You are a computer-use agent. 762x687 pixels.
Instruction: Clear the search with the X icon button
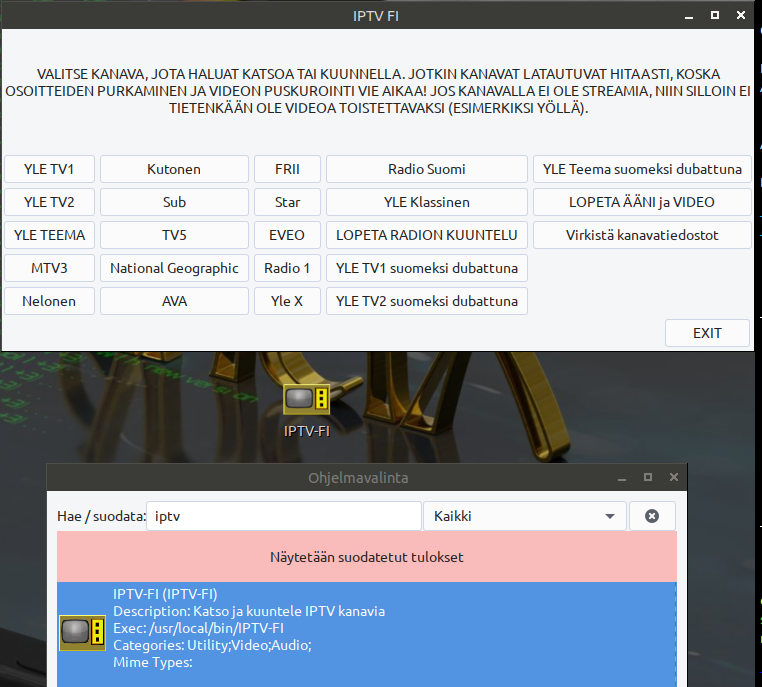tap(652, 516)
